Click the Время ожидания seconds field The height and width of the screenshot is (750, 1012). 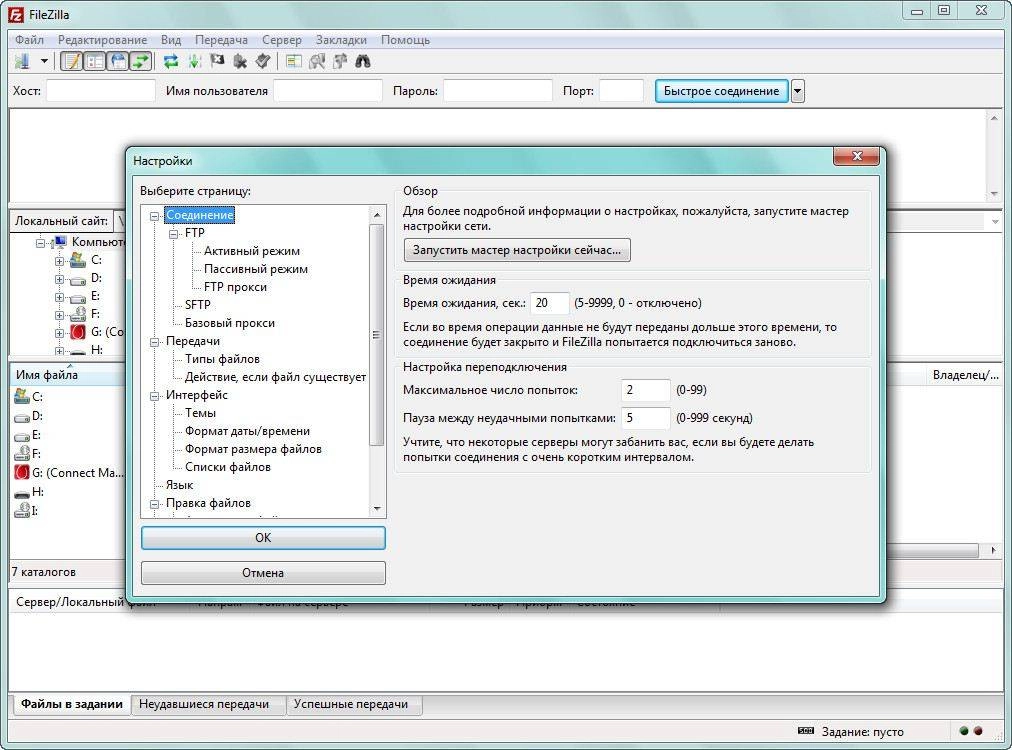click(550, 303)
